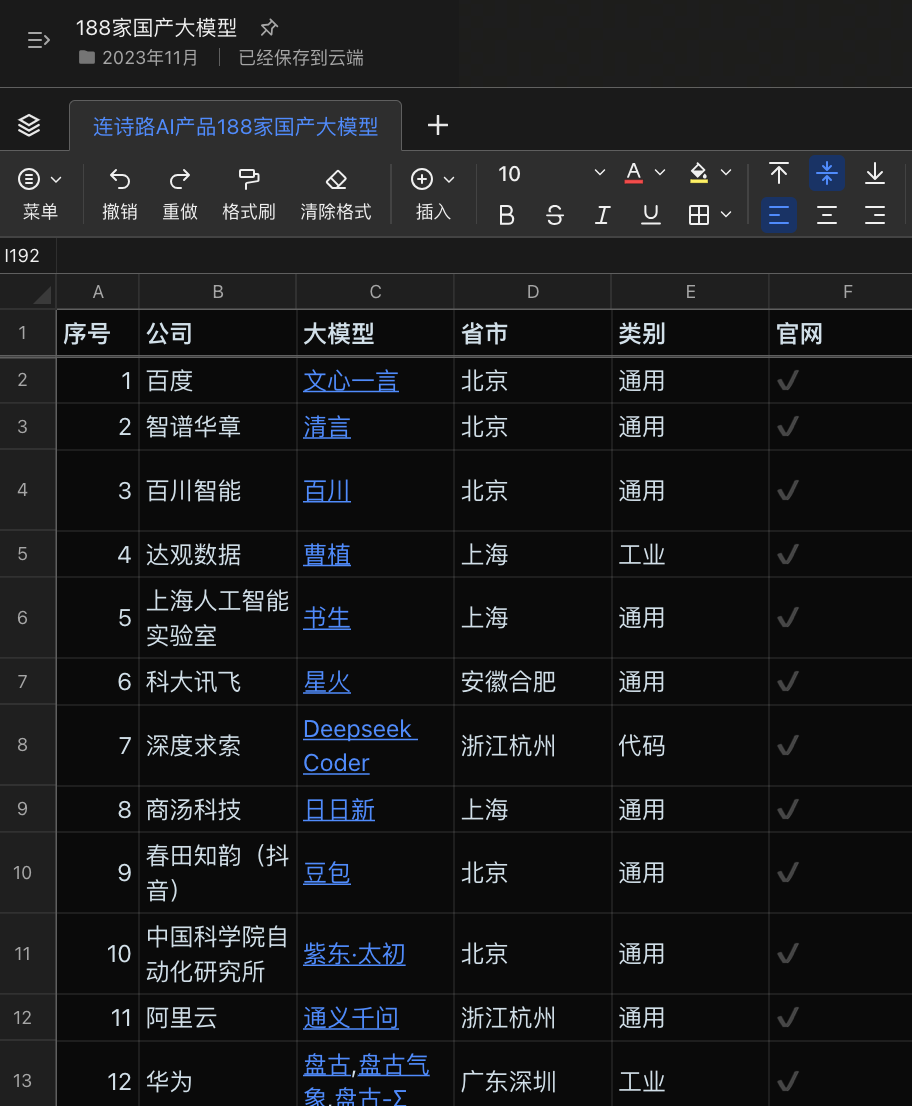Open the 清言 link
This screenshot has height=1106, width=912.
pos(327,427)
